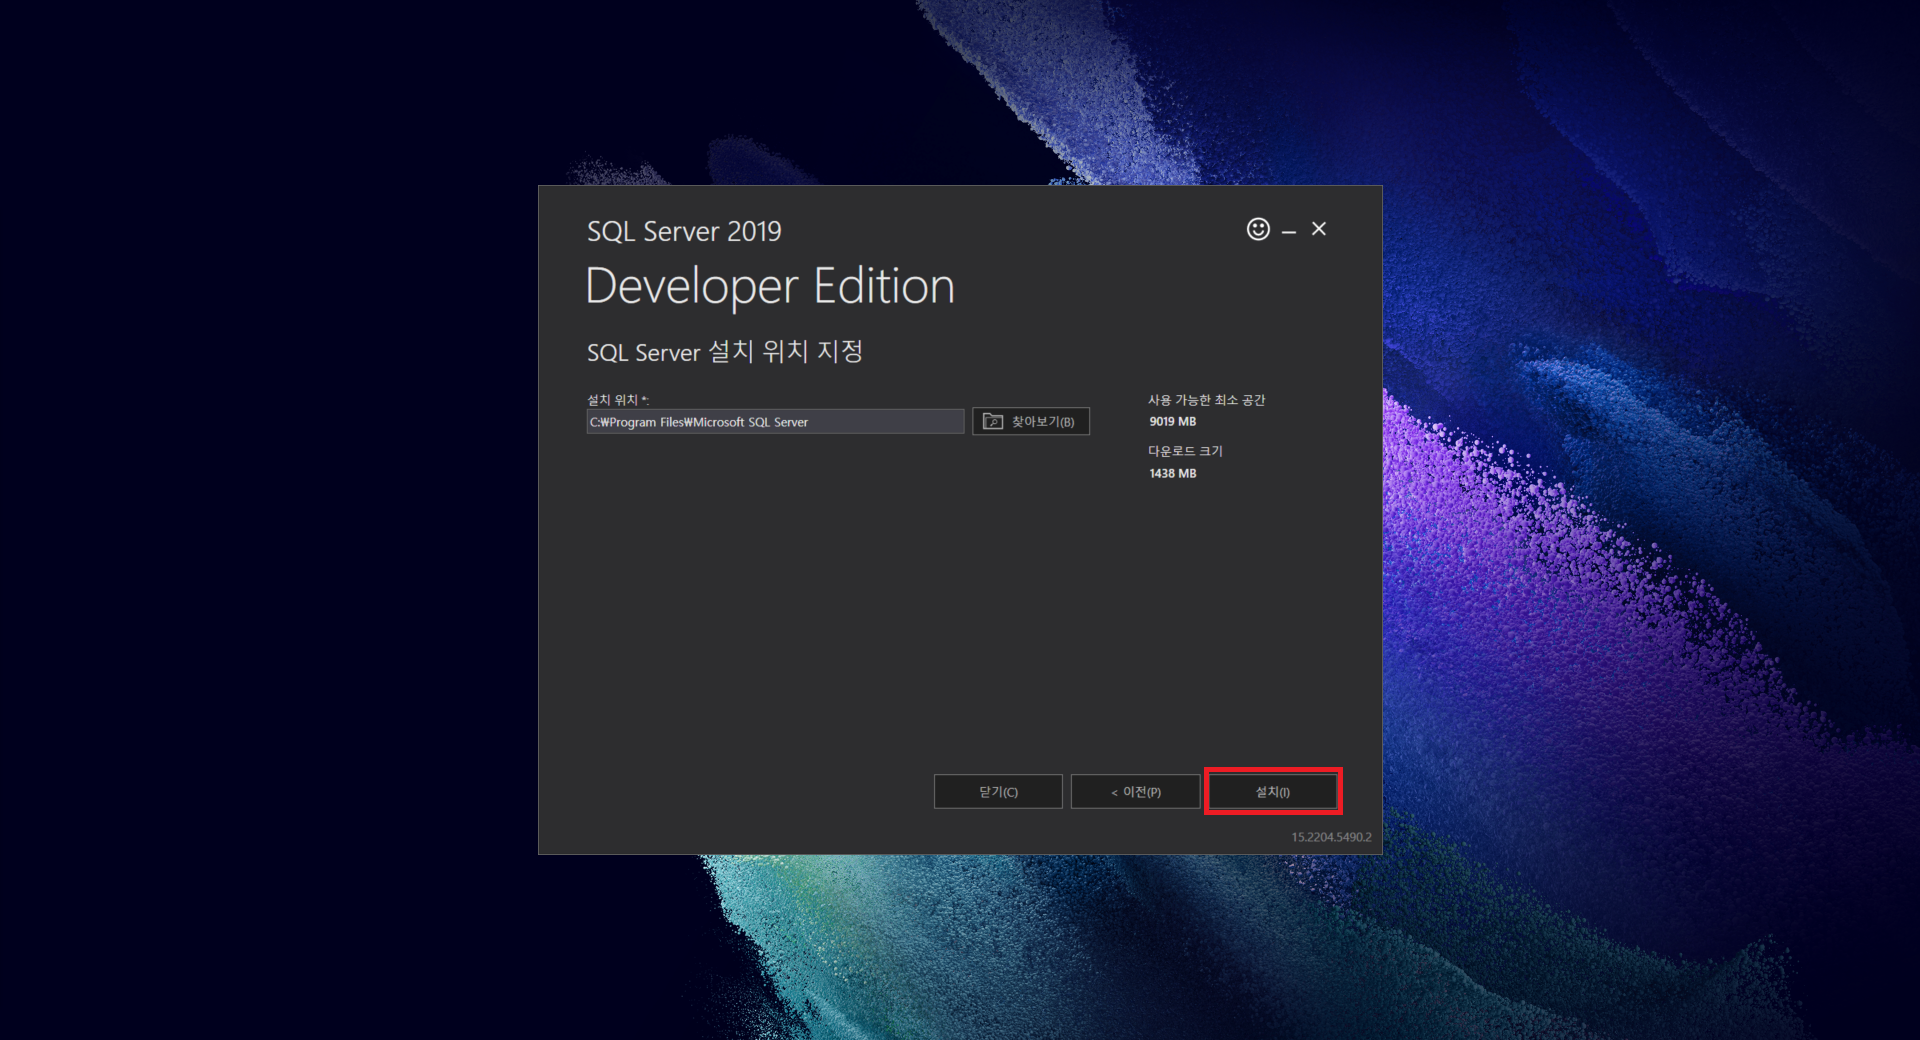The image size is (1920, 1040).
Task: Go back with the 이전(P) button
Action: coord(1135,792)
